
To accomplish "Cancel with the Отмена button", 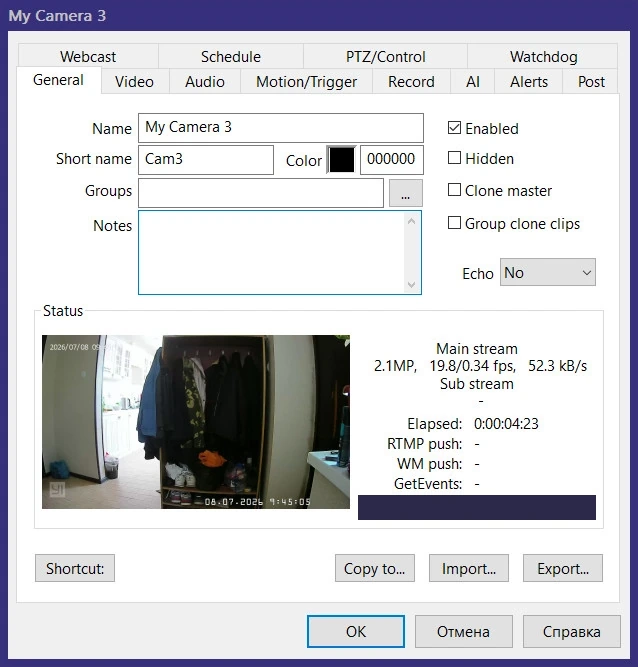I will pyautogui.click(x=464, y=631).
